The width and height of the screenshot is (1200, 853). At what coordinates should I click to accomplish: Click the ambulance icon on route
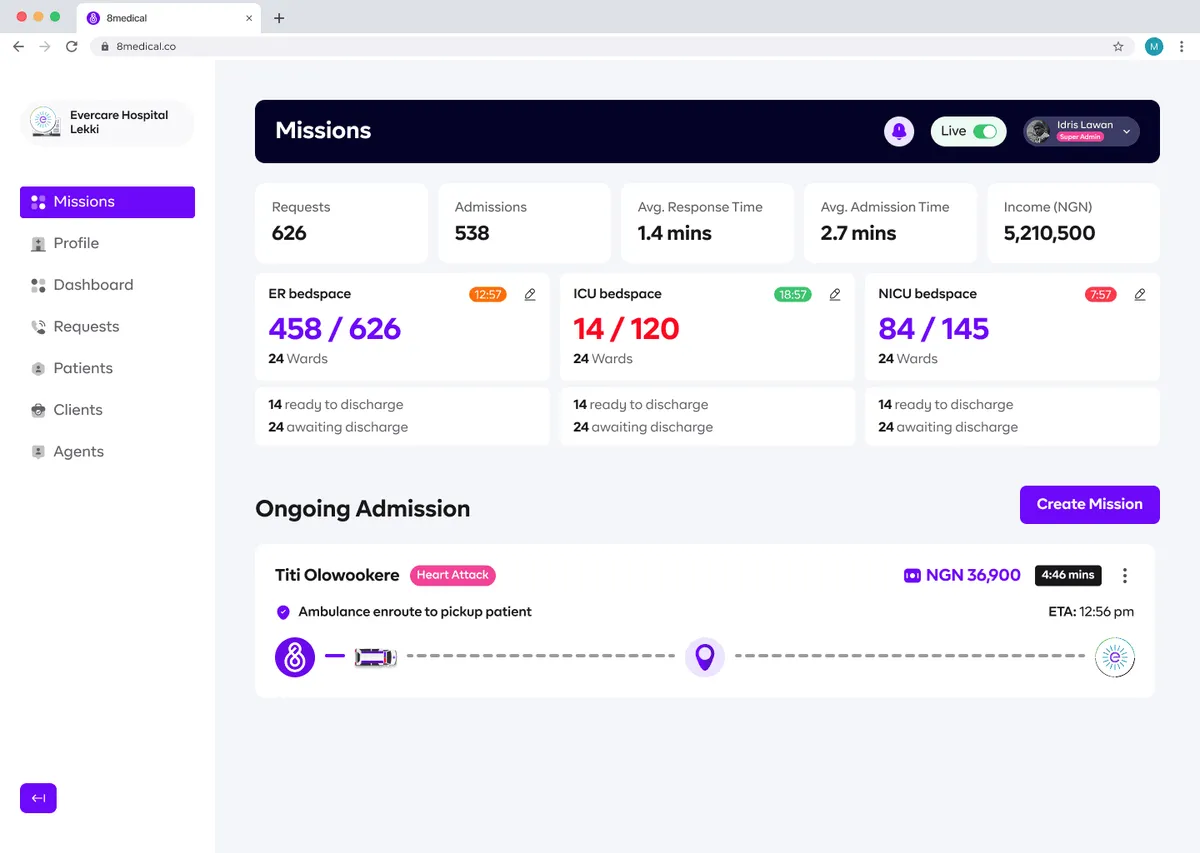tap(376, 657)
